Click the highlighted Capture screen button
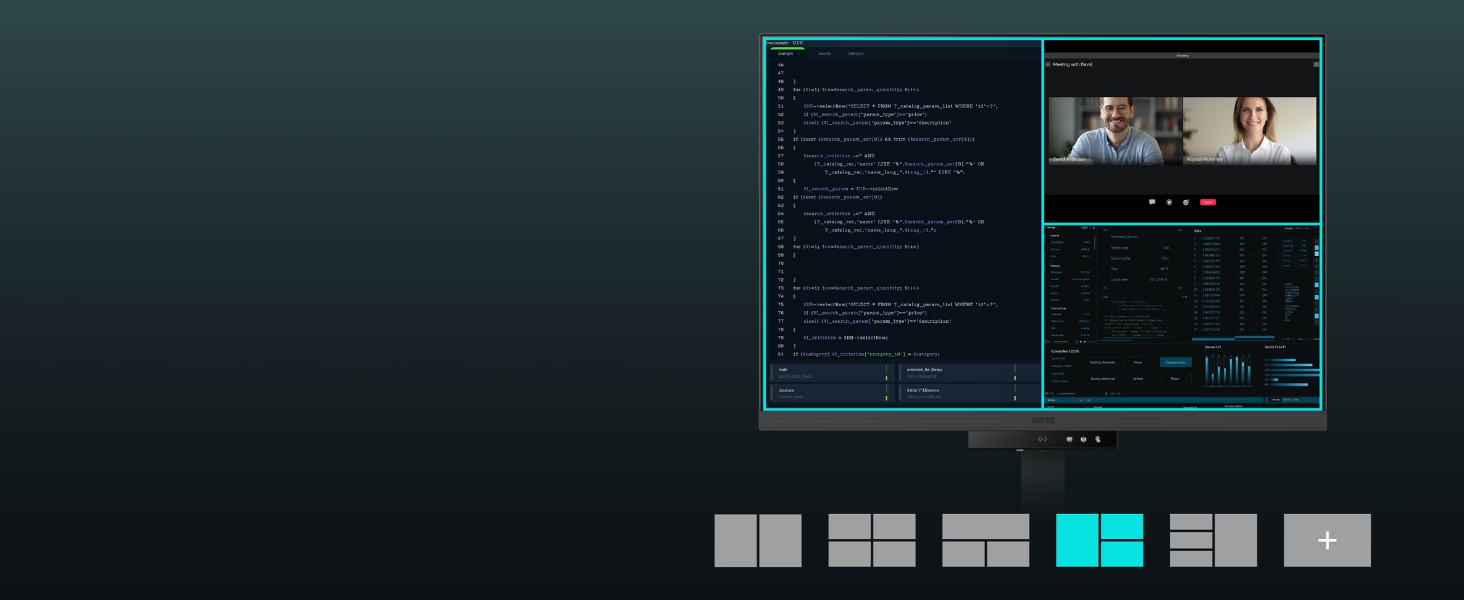Viewport: 1464px width, 600px height. 1176,362
